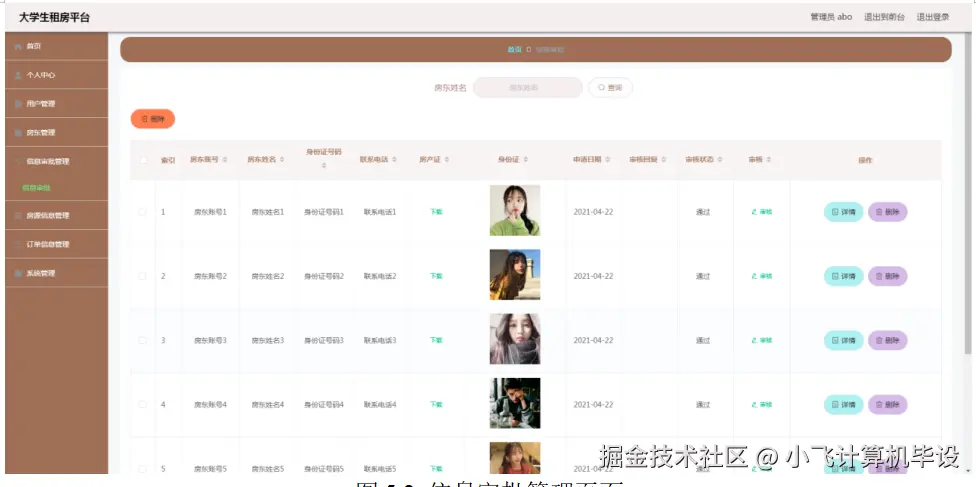Expand the 系统管理 sidebar menu

click(57, 273)
